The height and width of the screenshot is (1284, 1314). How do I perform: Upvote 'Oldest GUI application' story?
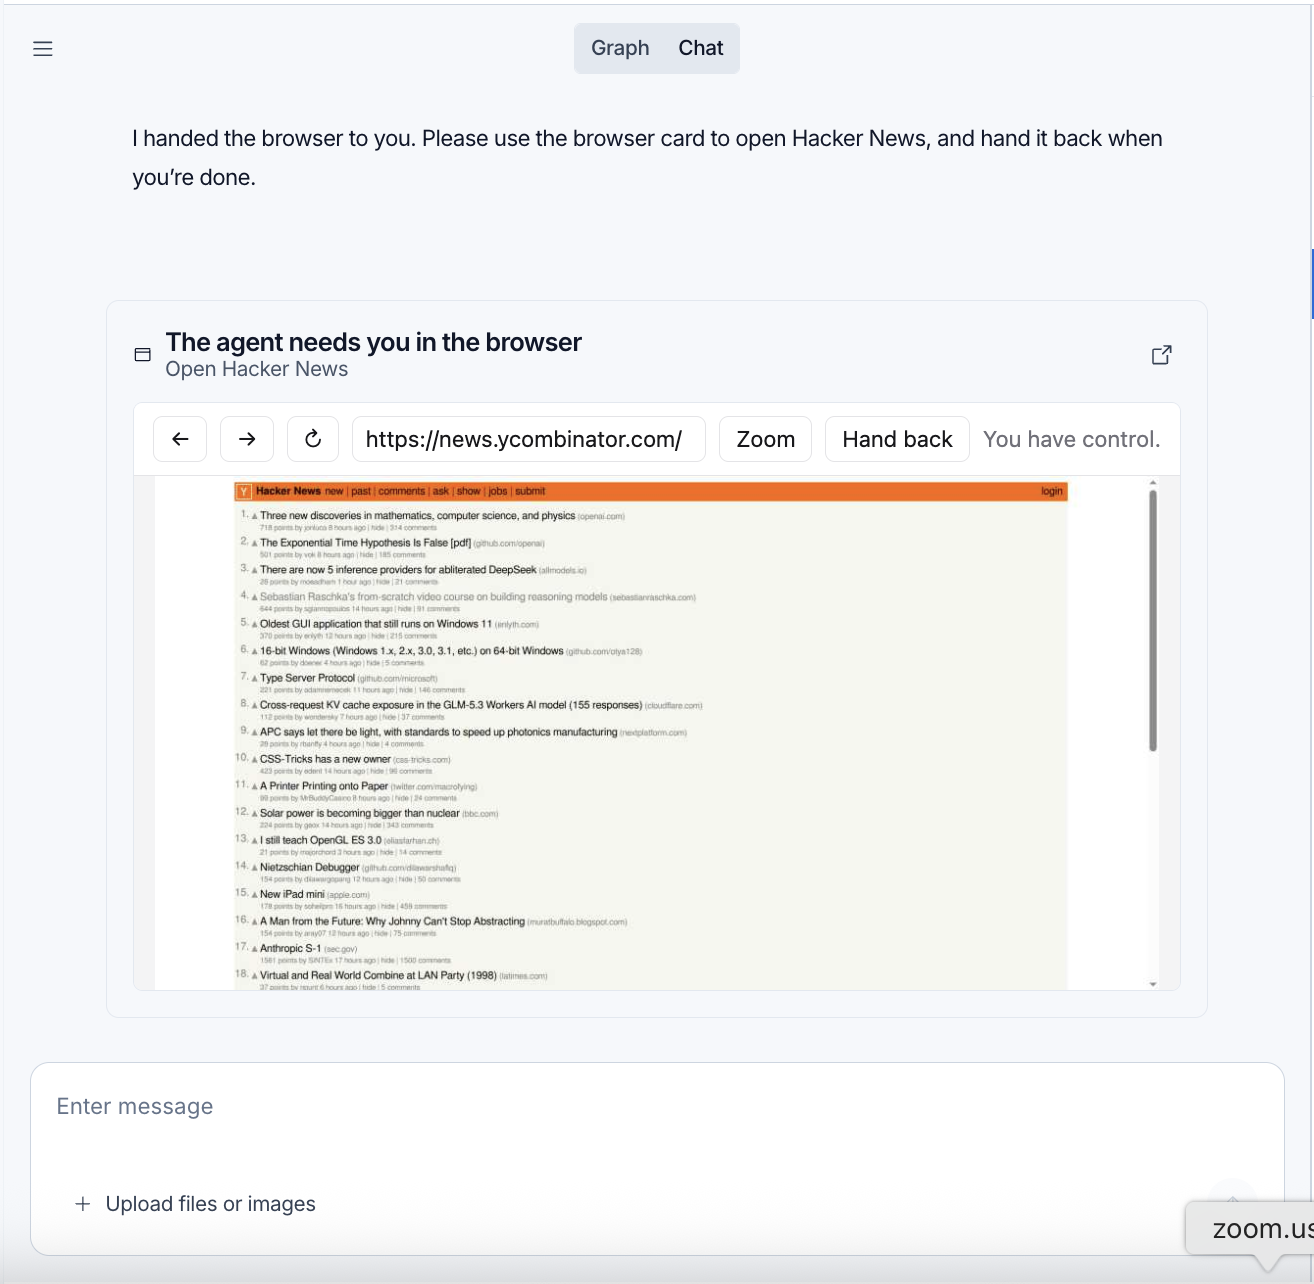coord(255,625)
